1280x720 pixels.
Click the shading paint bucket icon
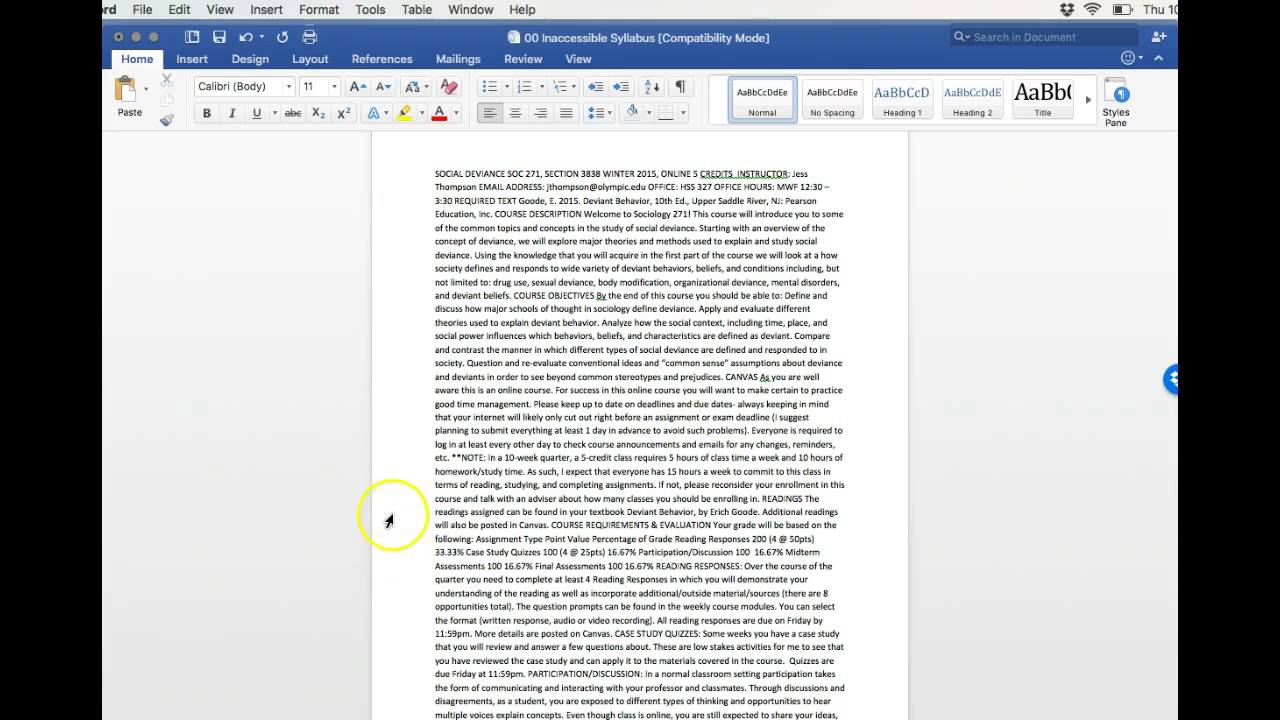point(631,112)
